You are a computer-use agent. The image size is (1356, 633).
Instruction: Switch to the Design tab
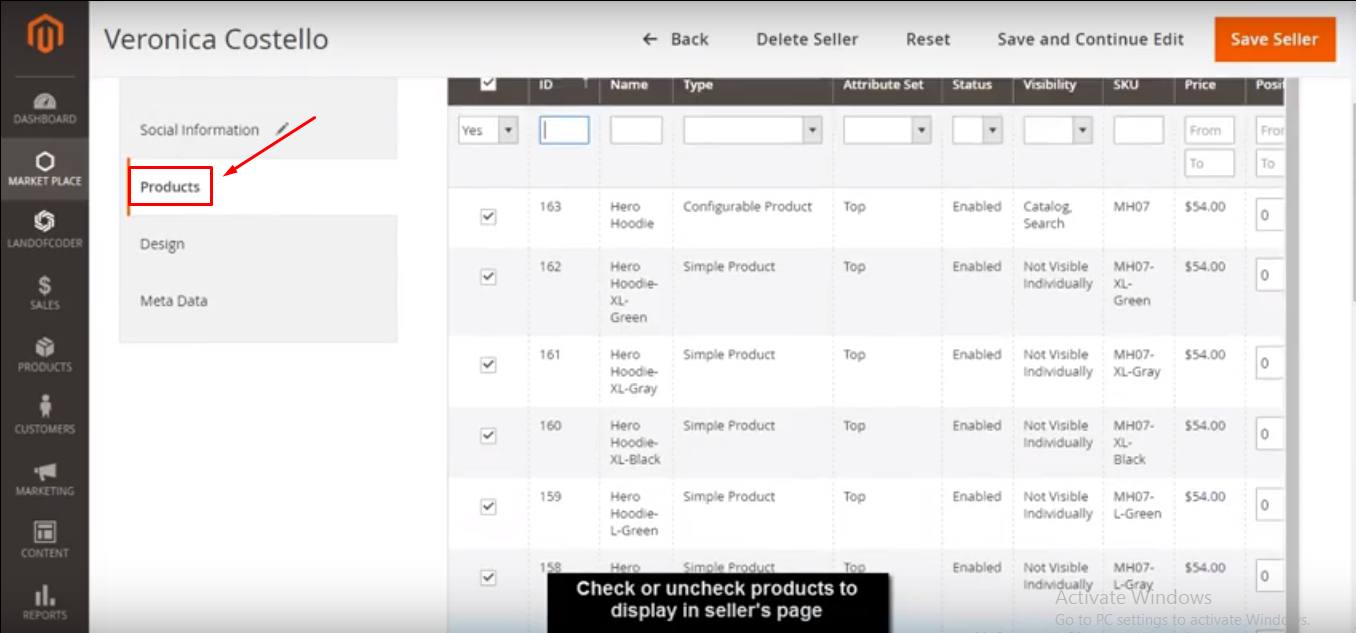click(162, 243)
